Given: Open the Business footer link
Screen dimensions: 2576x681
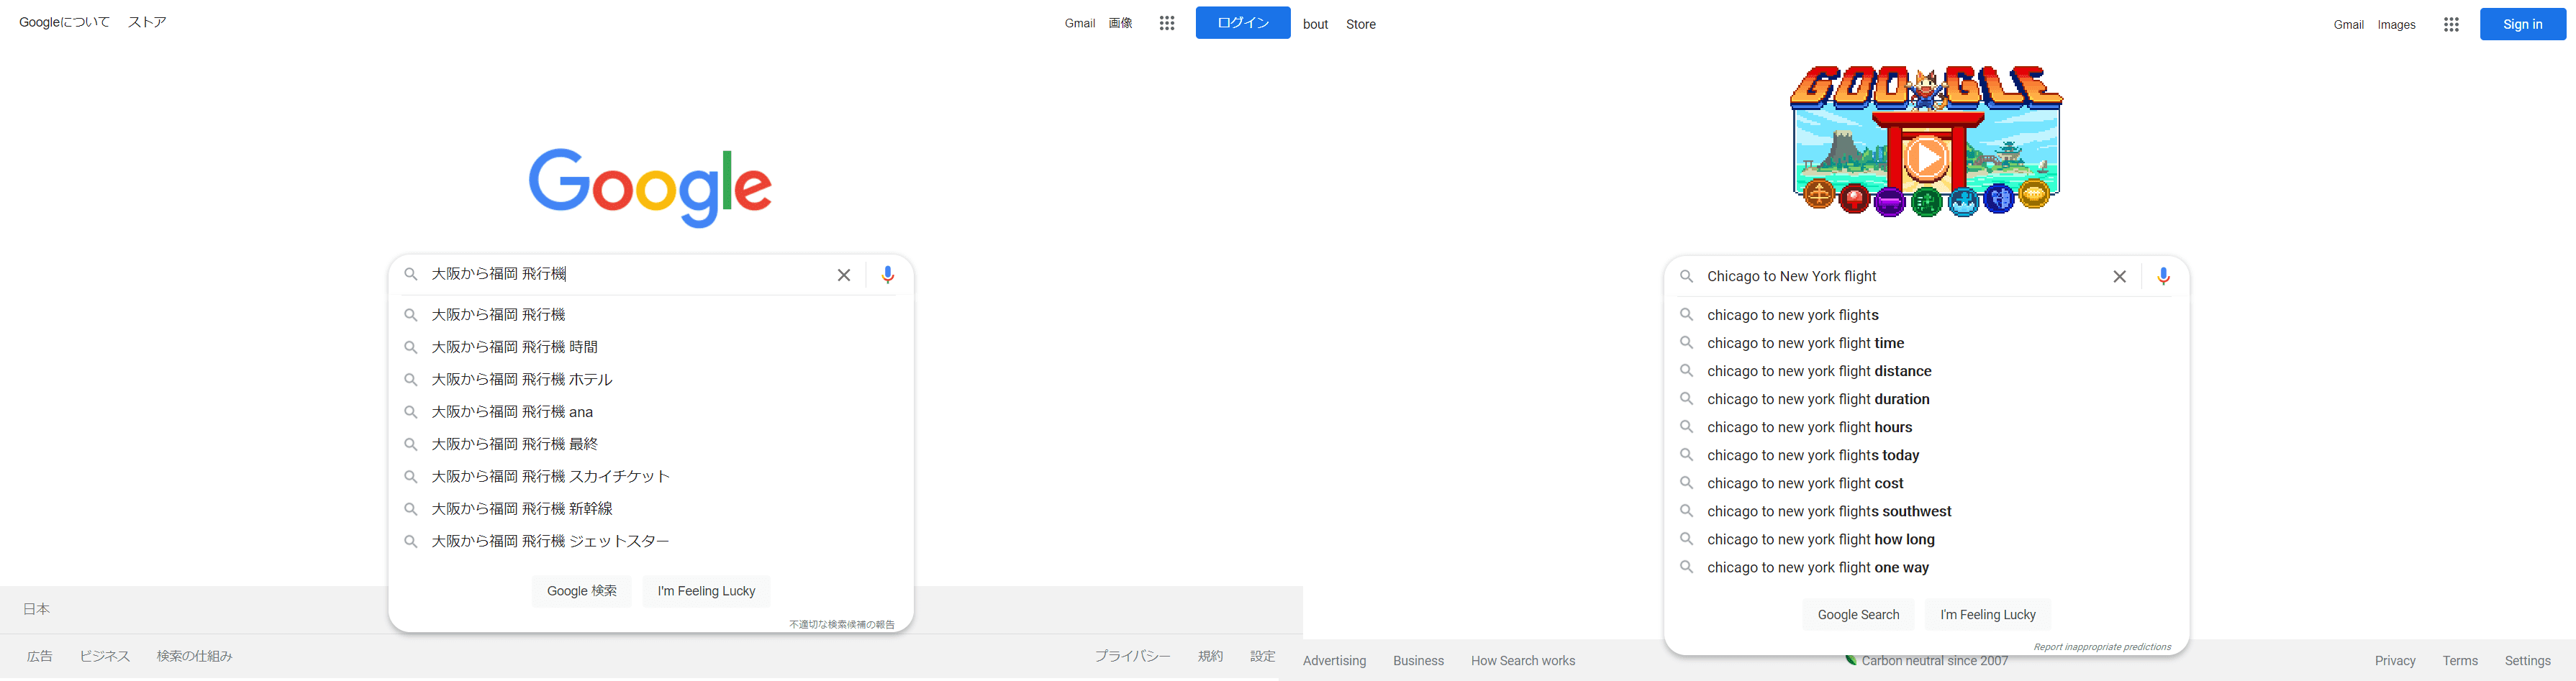Looking at the screenshot, I should pos(1418,661).
